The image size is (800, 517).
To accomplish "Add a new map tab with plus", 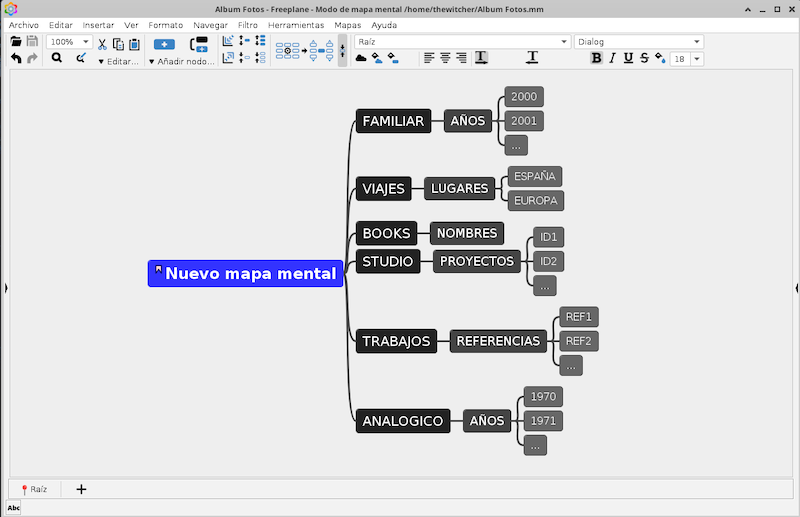I will click(82, 489).
